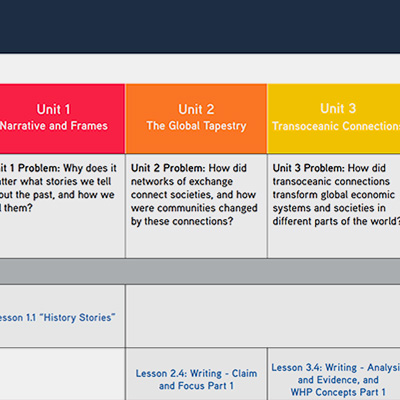The width and height of the screenshot is (400, 400).
Task: Click the gray divider bar between rows
Action: click(200, 271)
